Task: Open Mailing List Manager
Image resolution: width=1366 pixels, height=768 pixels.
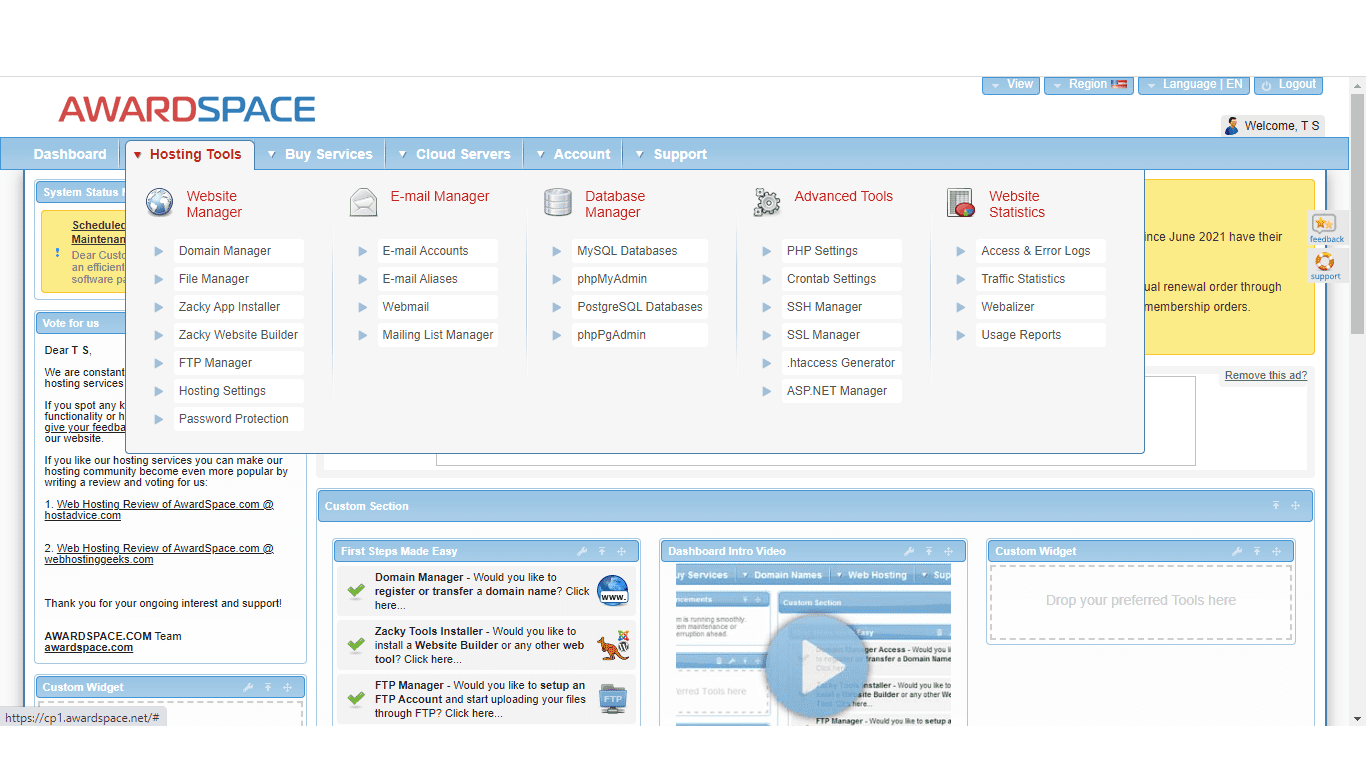Action: tap(438, 335)
